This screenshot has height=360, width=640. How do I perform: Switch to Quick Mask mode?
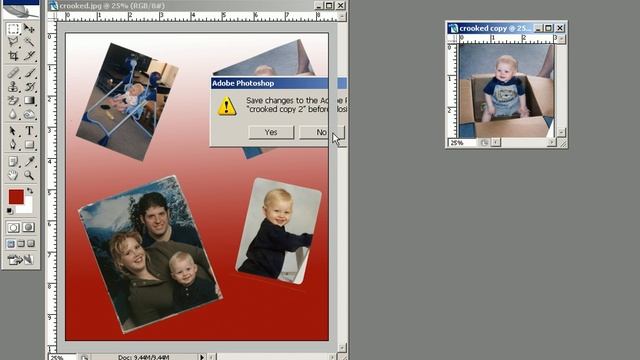pos(29,227)
